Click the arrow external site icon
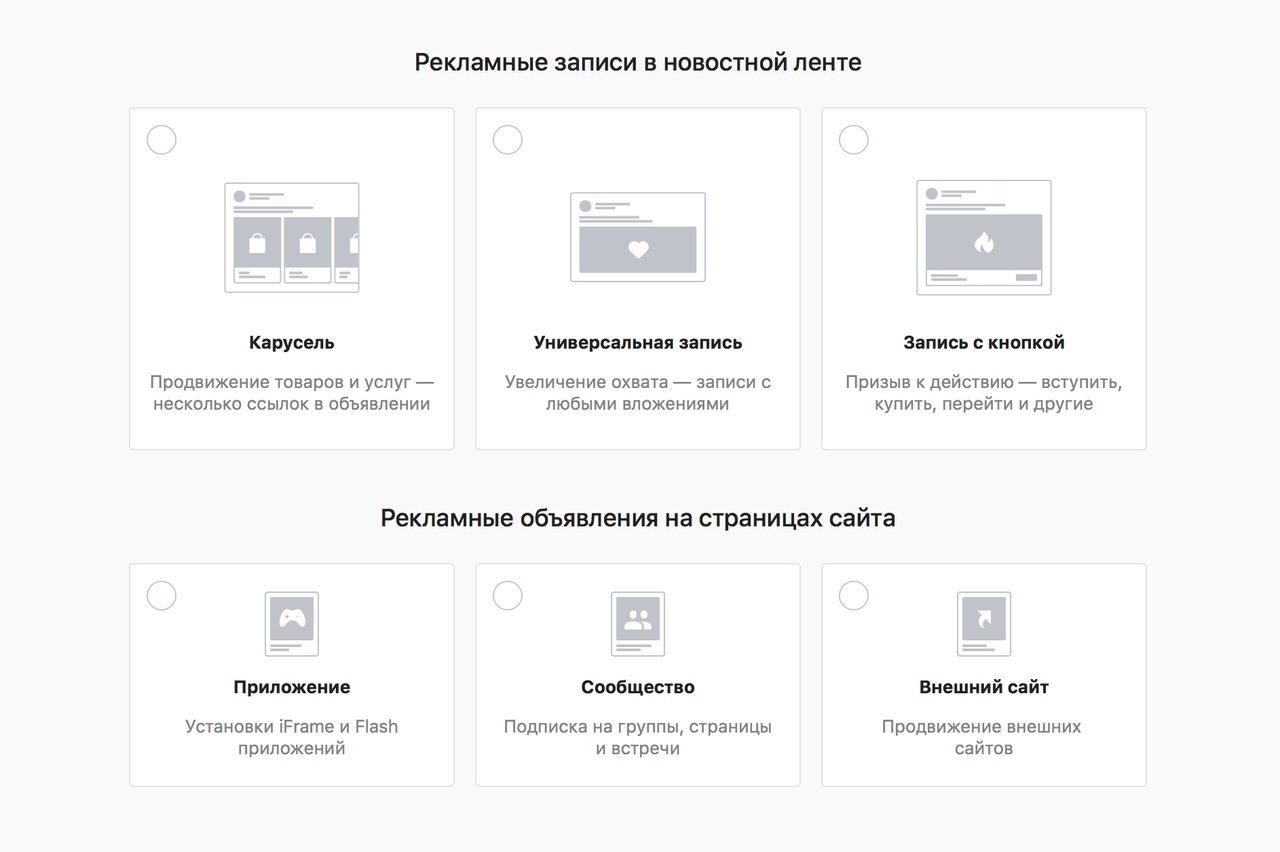This screenshot has height=852, width=1280. pyautogui.click(x=984, y=624)
